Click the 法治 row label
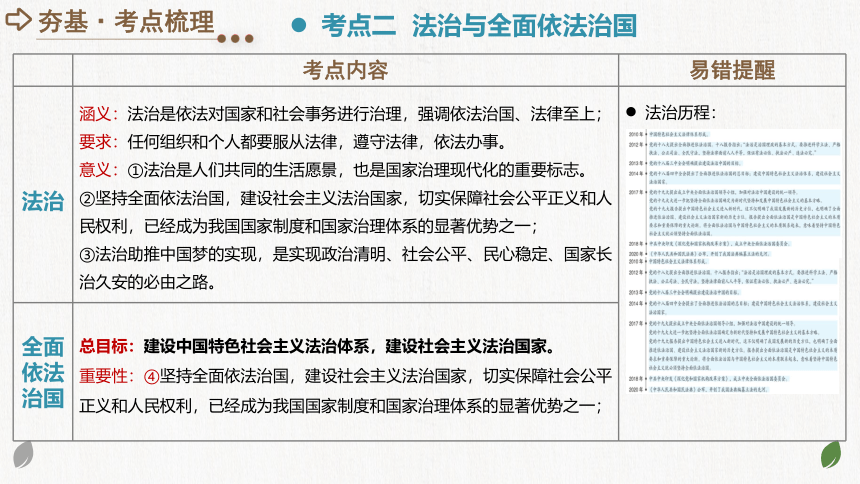Screen dimensions: 860x484 pyautogui.click(x=43, y=201)
